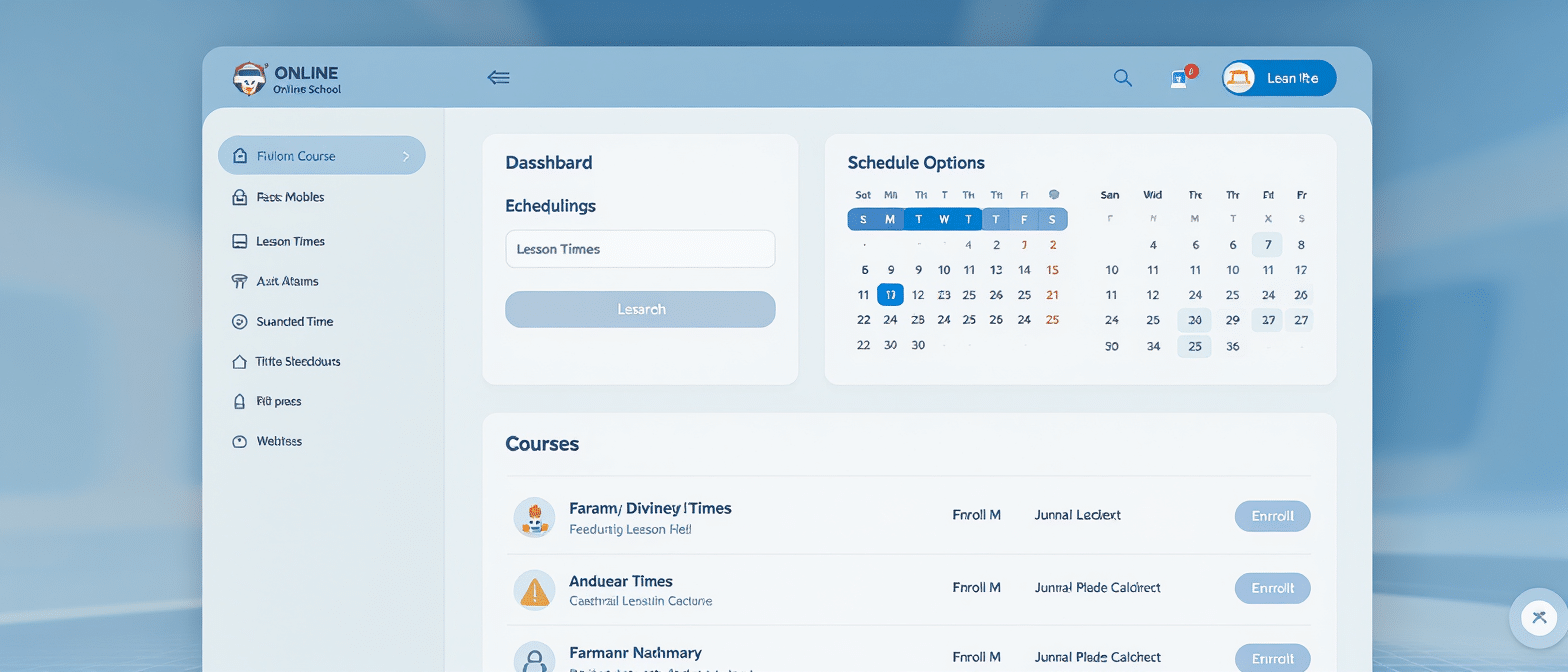Select Fiulom Course in sidebar
The width and height of the screenshot is (1568, 672).
coord(321,155)
